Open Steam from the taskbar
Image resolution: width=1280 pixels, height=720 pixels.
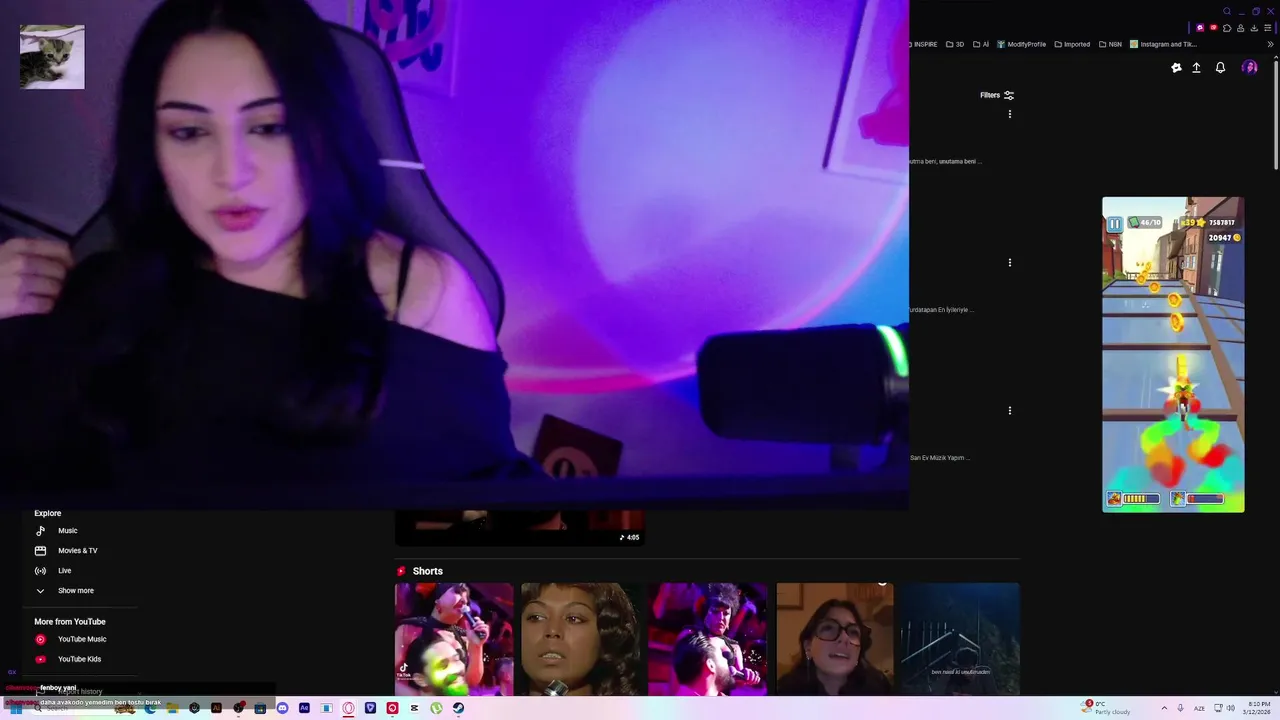point(458,708)
